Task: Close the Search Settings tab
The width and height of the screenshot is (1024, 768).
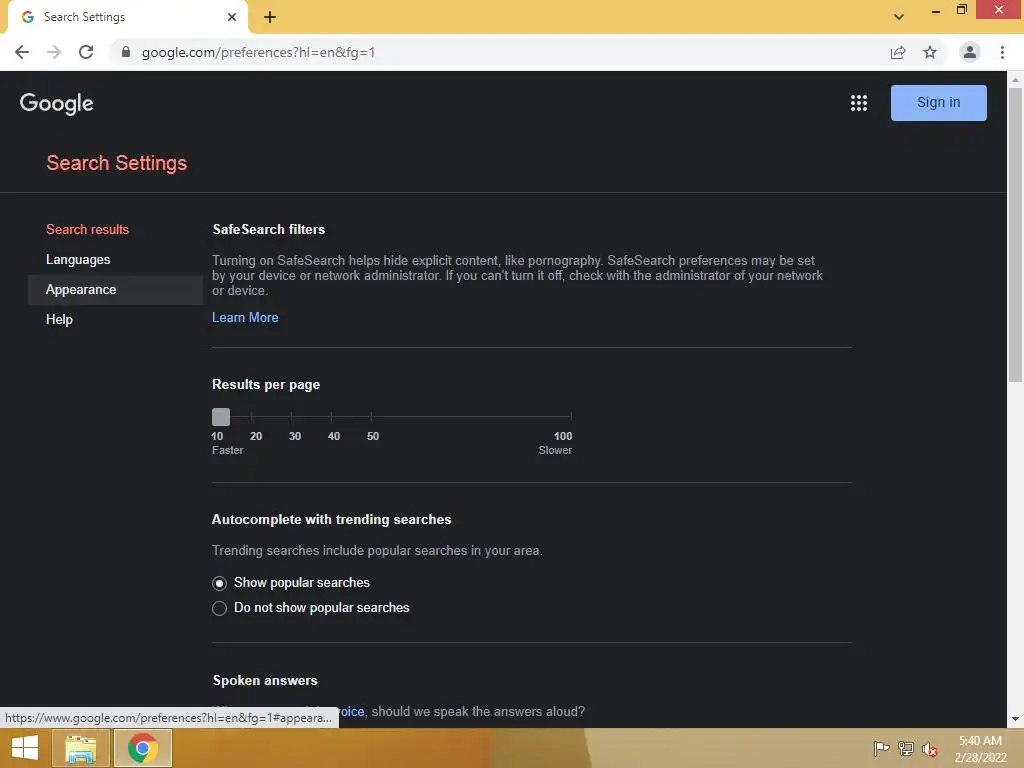Action: click(232, 17)
